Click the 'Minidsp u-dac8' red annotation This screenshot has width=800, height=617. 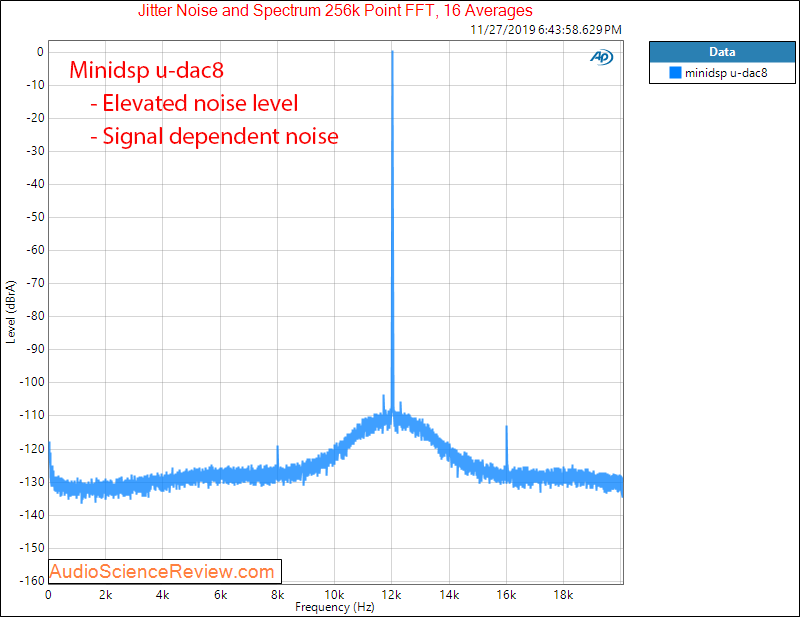[x=146, y=70]
